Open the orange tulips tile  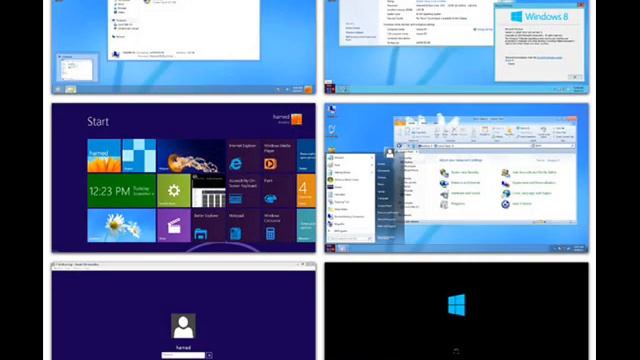tap(104, 156)
